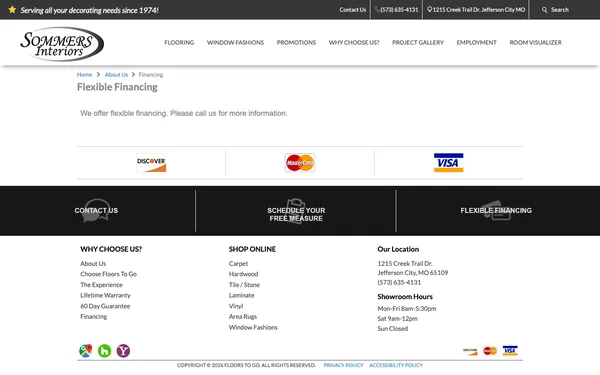Shop Vinyl in footer
600x375 pixels.
236,306
